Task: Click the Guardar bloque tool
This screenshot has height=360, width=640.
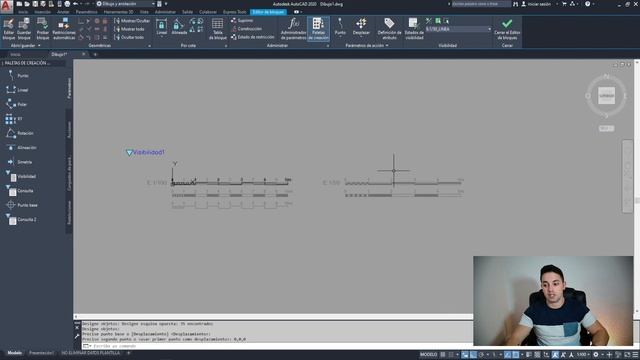Action: pos(24,29)
